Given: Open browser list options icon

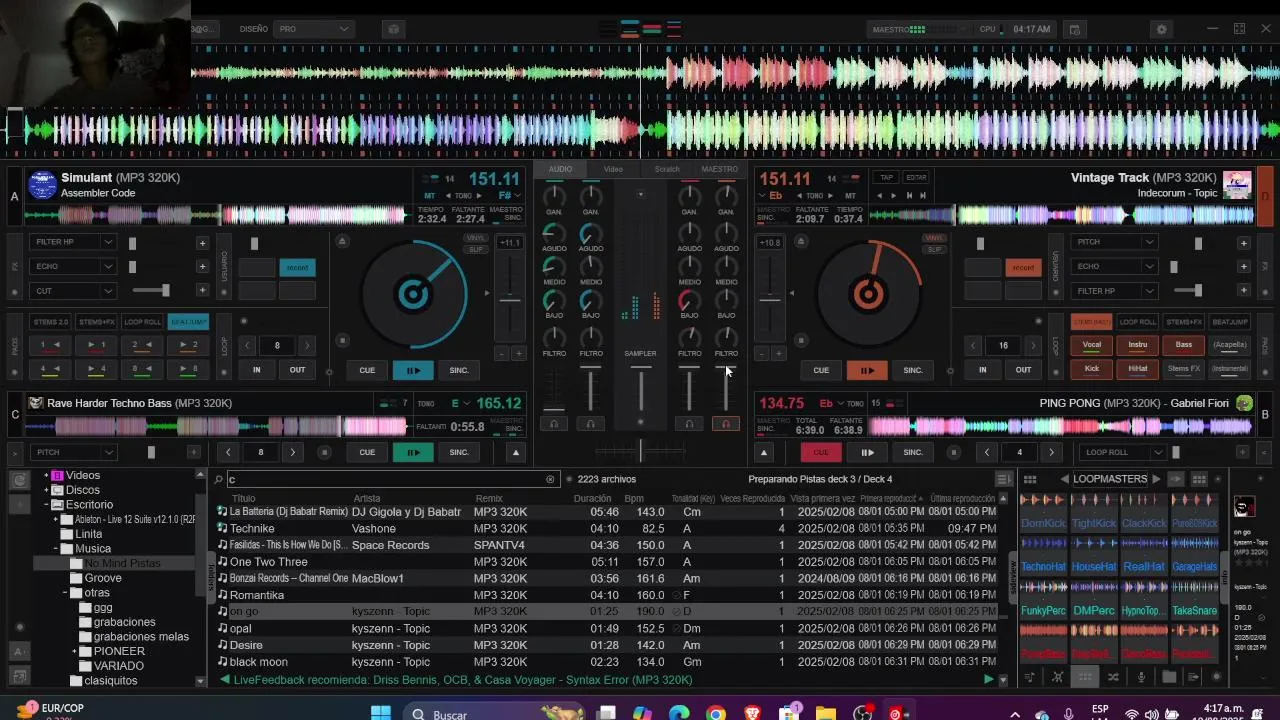Looking at the screenshot, I should click(x=1003, y=479).
